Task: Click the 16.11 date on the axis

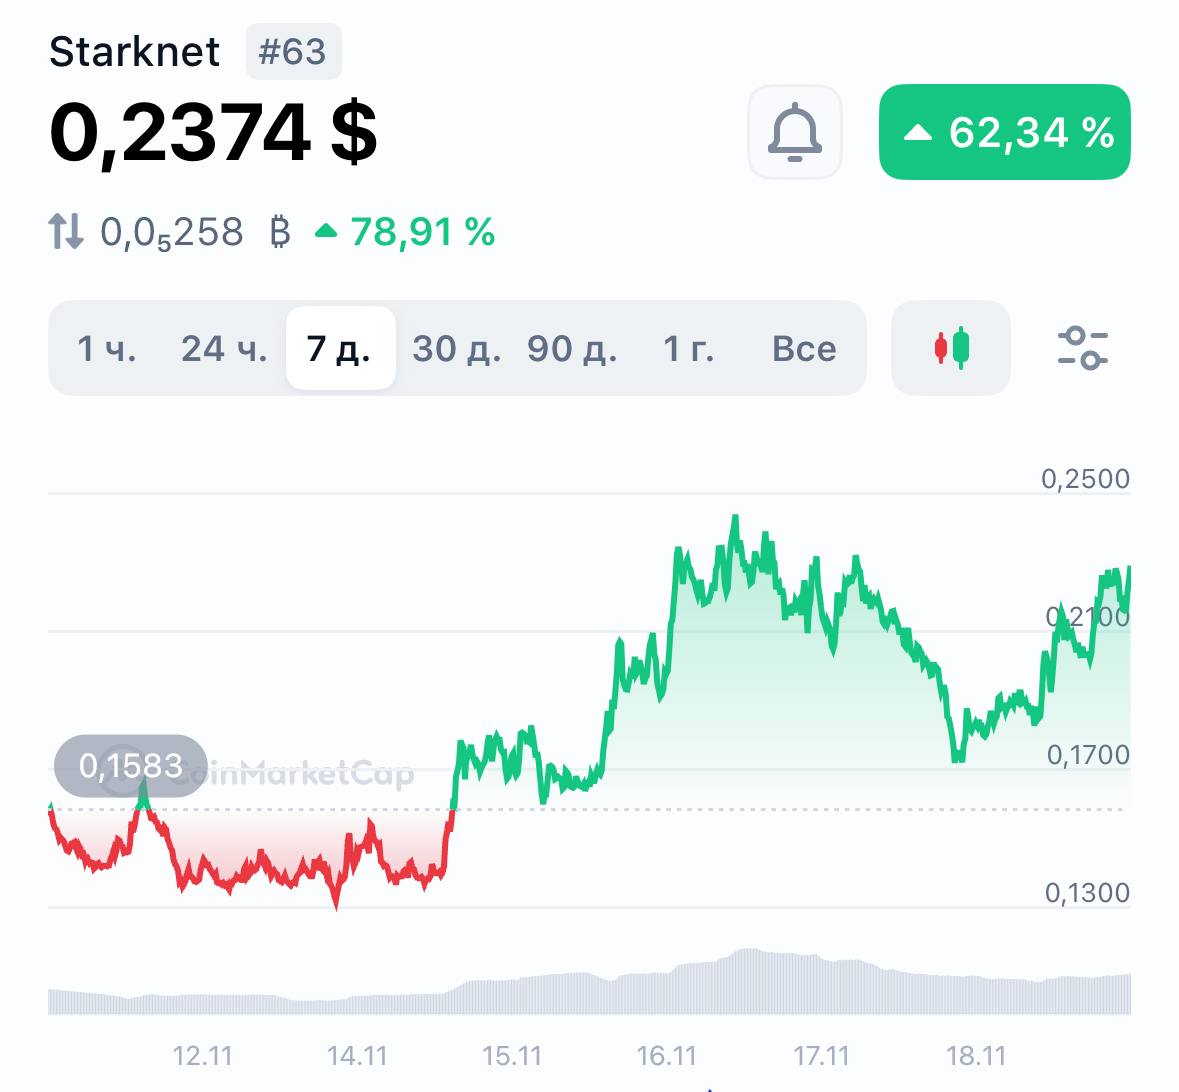Action: click(x=666, y=1056)
